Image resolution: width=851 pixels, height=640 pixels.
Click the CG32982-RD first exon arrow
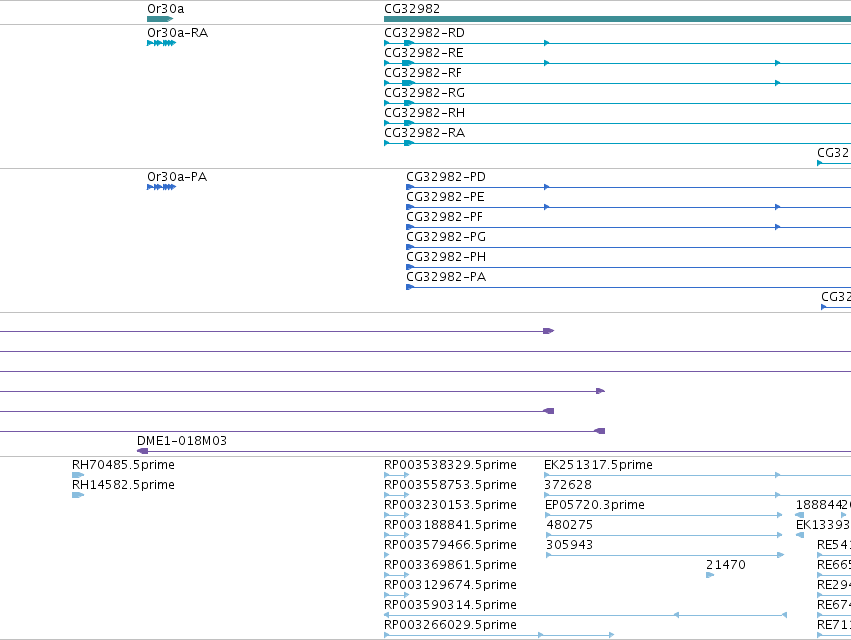coord(386,43)
